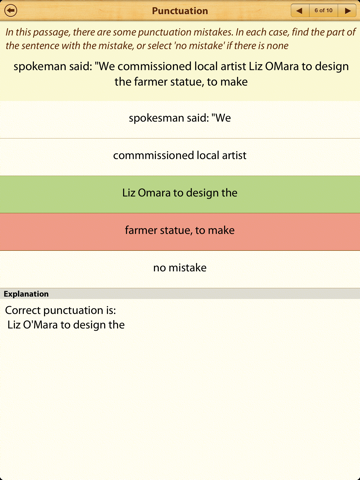
Task: Pick the red 'farmer statue, to make' answer
Action: click(180, 232)
